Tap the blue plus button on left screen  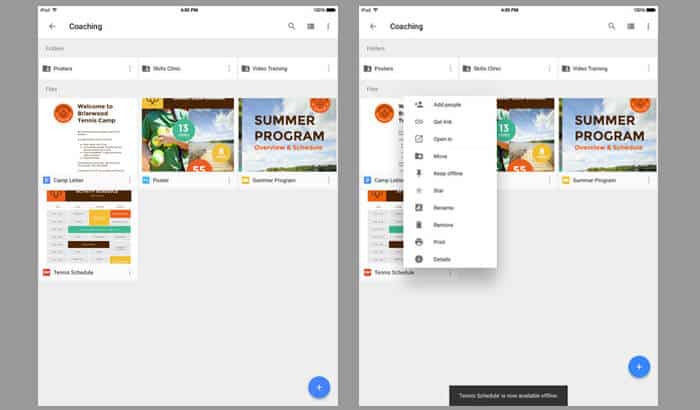319,387
